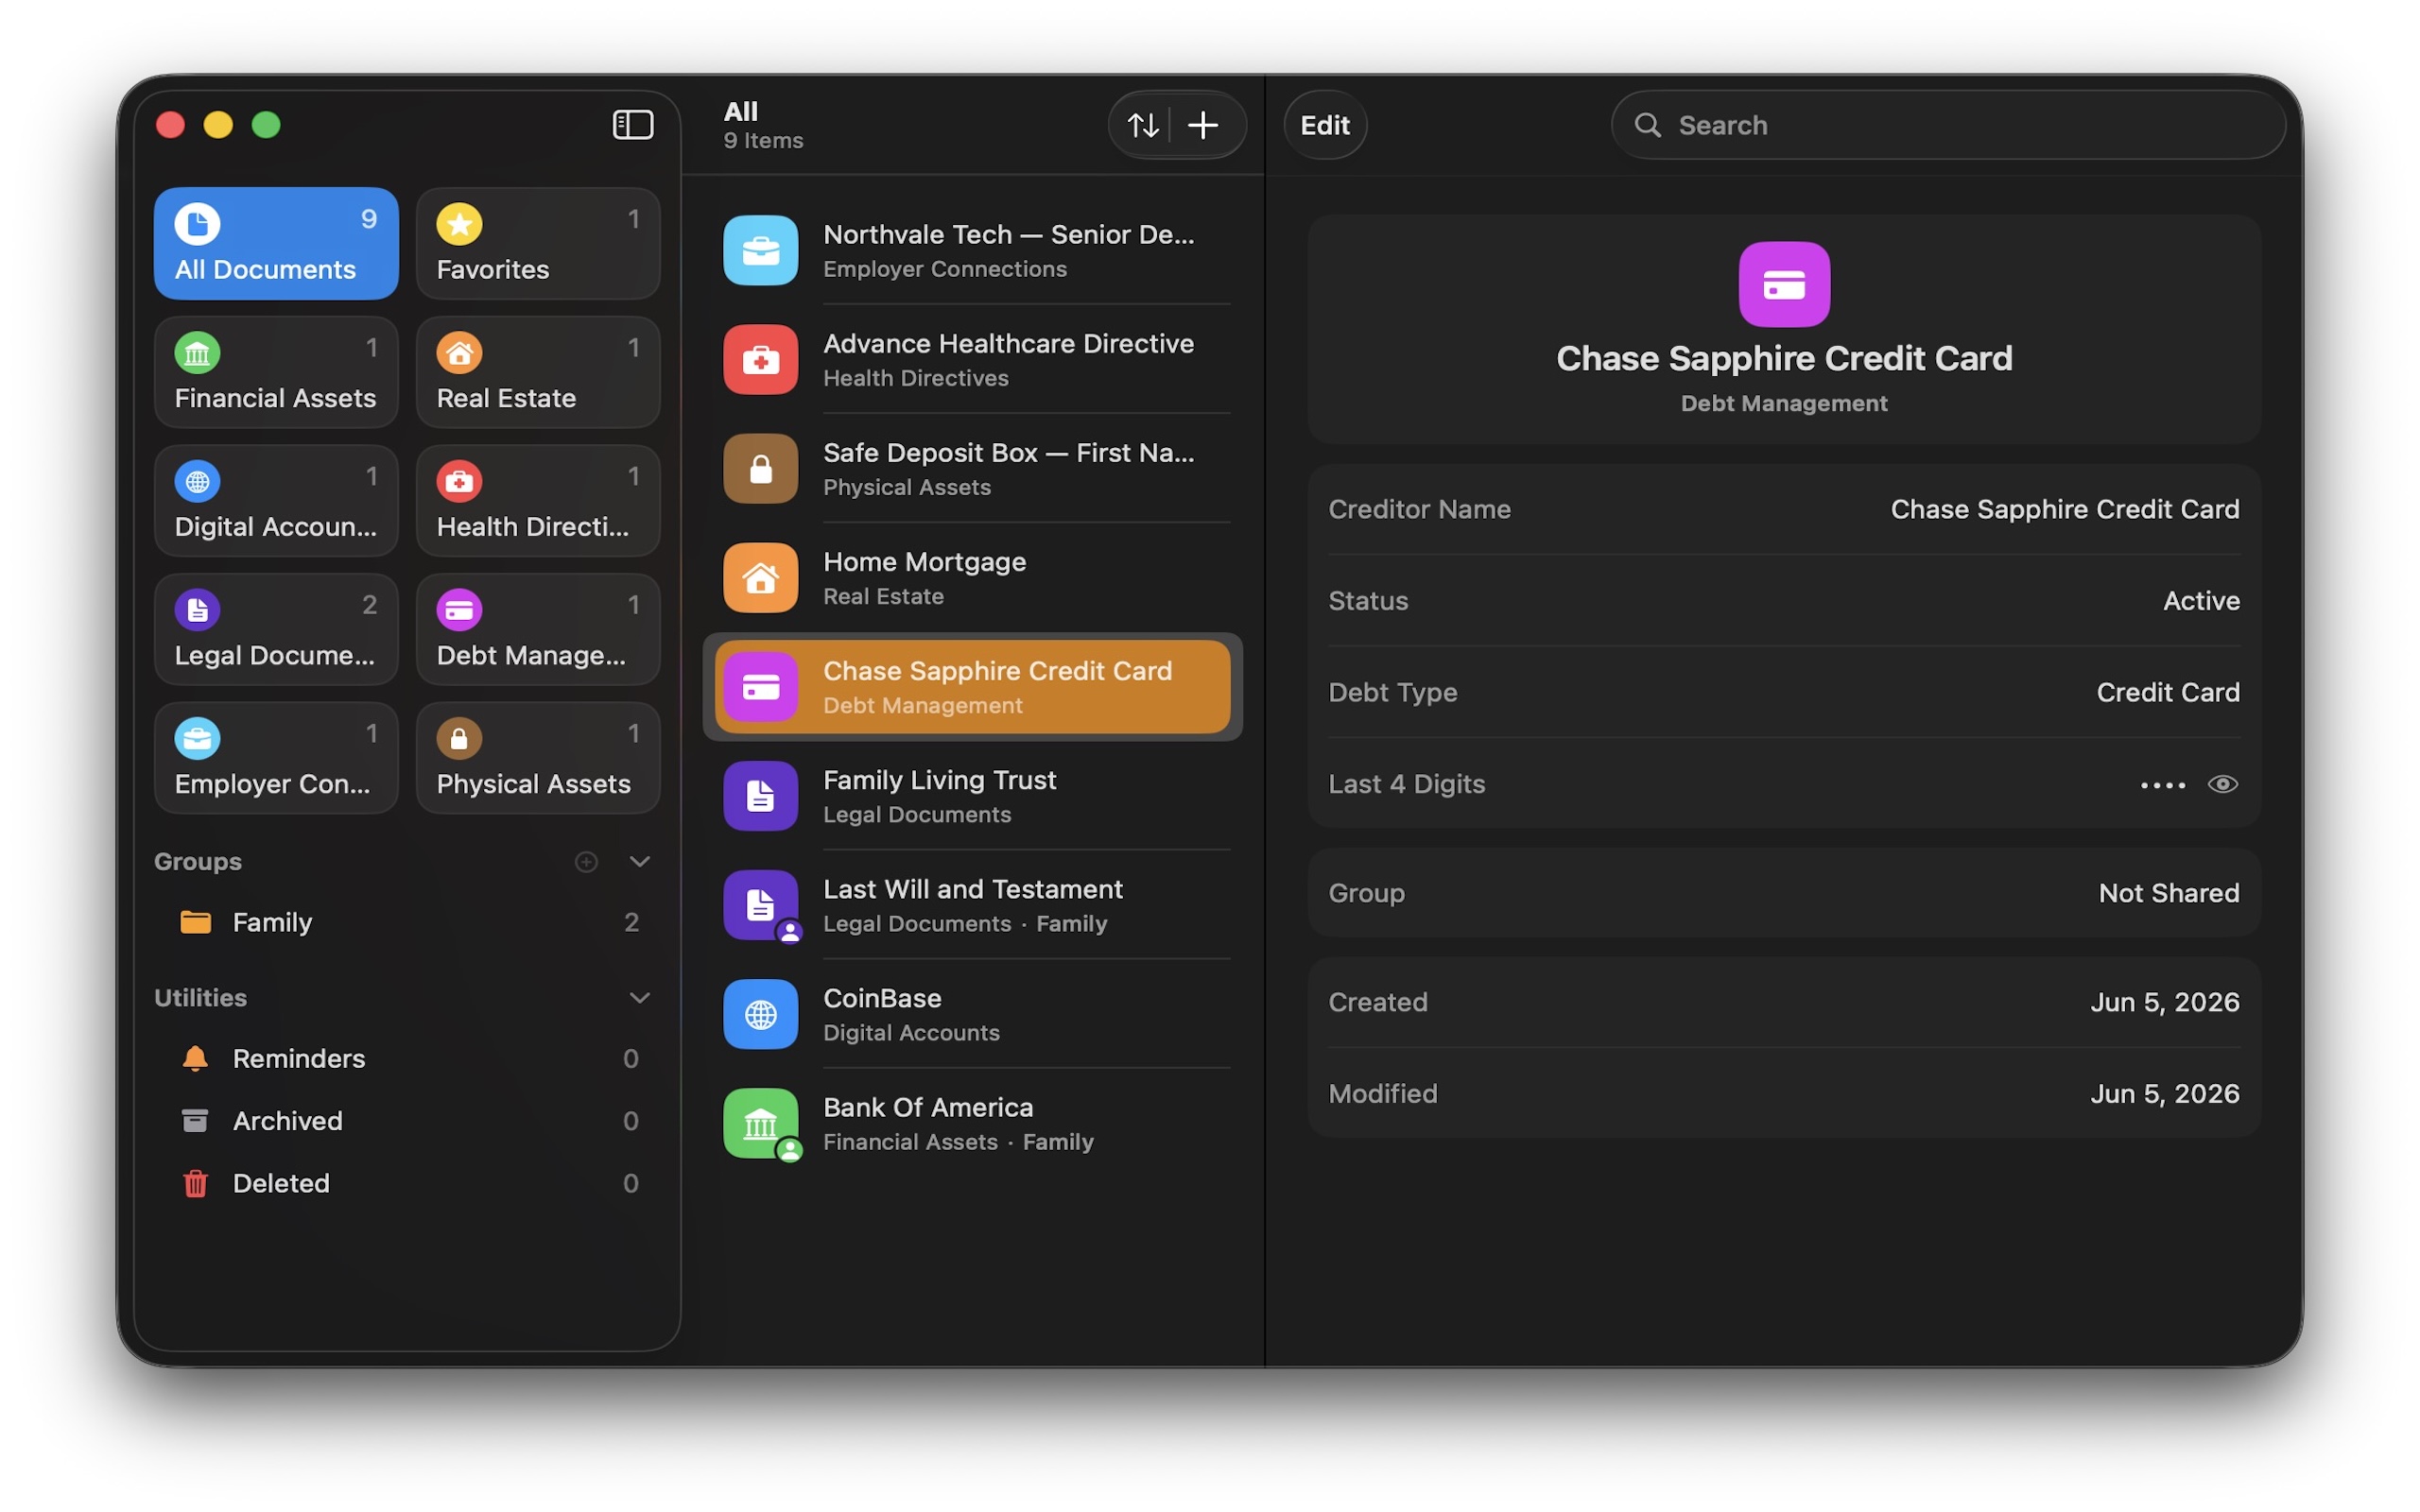The height and width of the screenshot is (1512, 2420).
Task: Click the magnifying glass search icon
Action: coord(1647,125)
